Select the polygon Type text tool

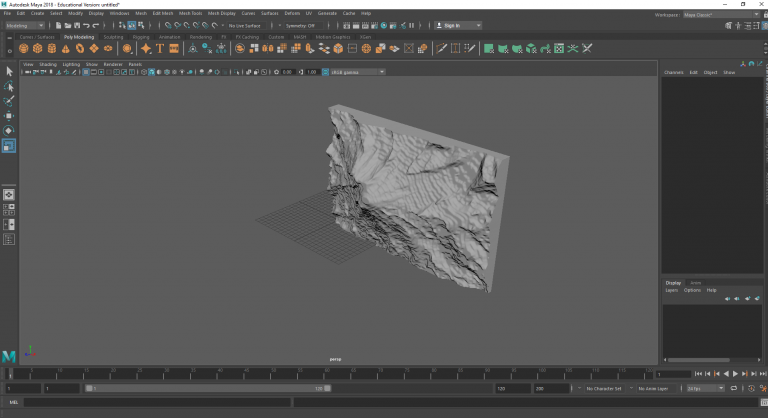click(159, 48)
